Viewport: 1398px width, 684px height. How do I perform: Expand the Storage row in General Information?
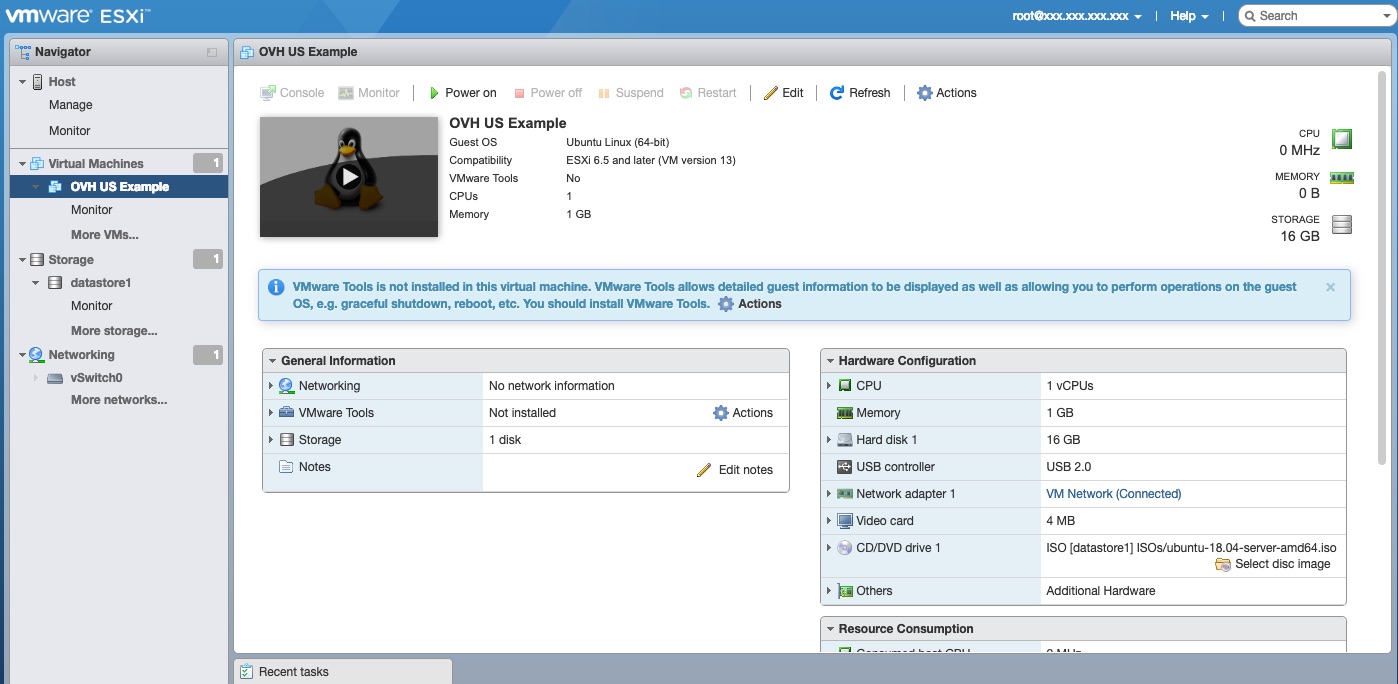(270, 440)
